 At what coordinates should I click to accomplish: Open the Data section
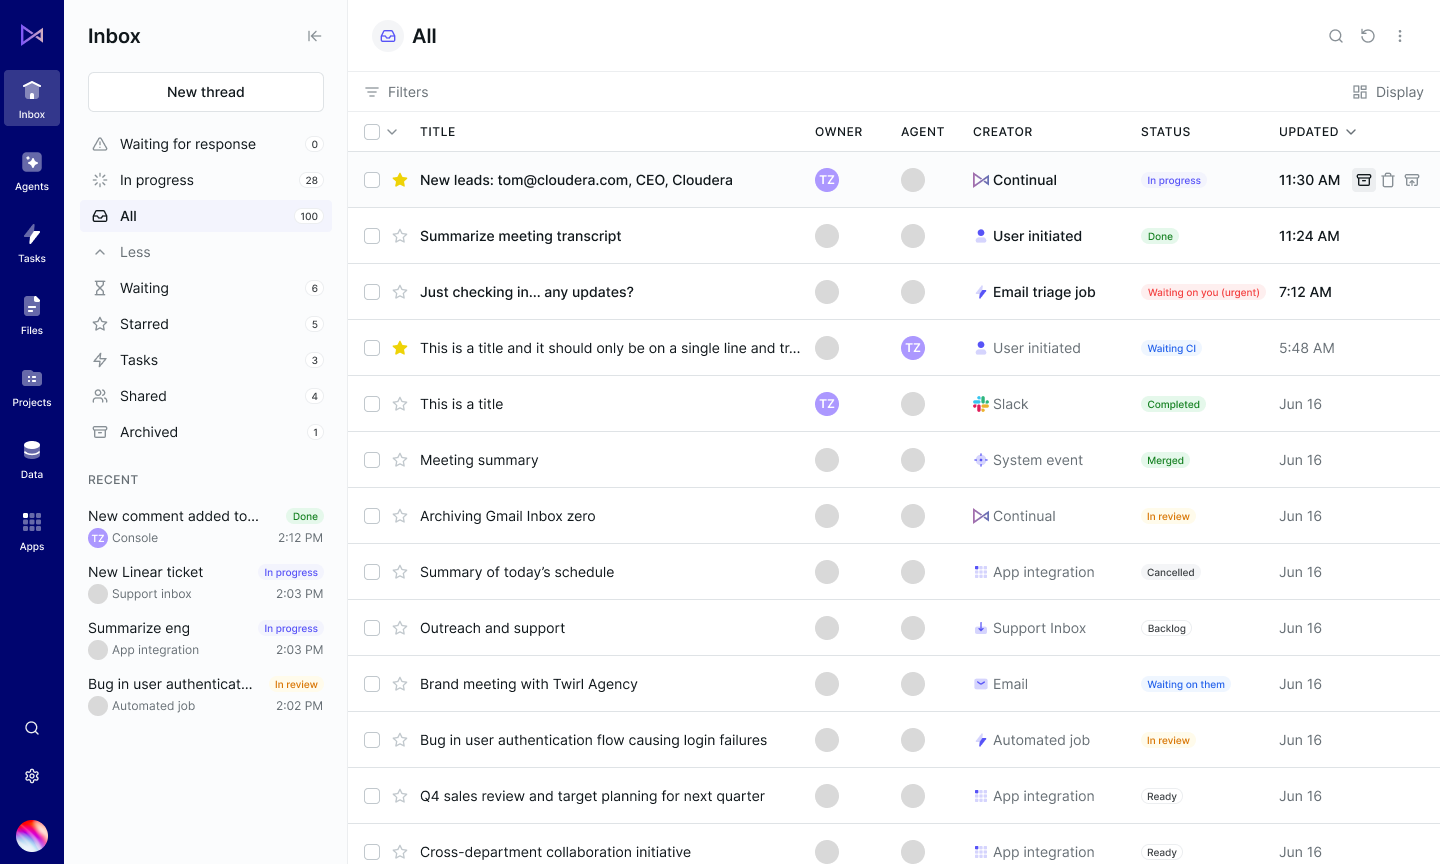[x=32, y=458]
